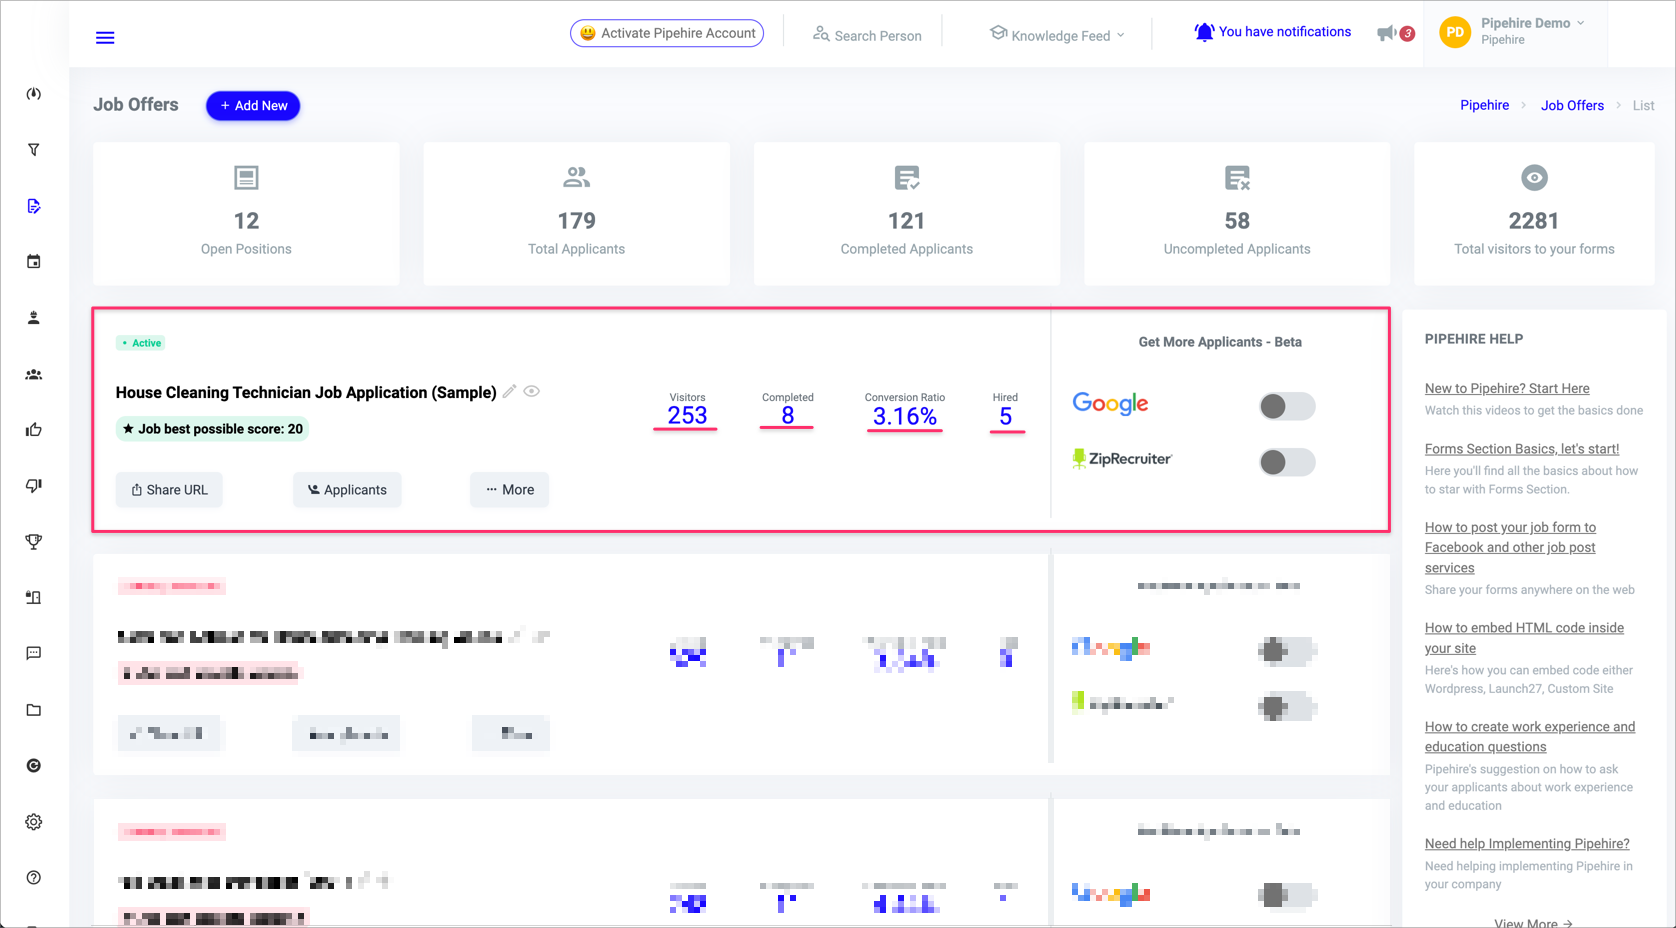The image size is (1676, 928).
Task: Open the chat bubble icon in sidebar
Action: [33, 653]
